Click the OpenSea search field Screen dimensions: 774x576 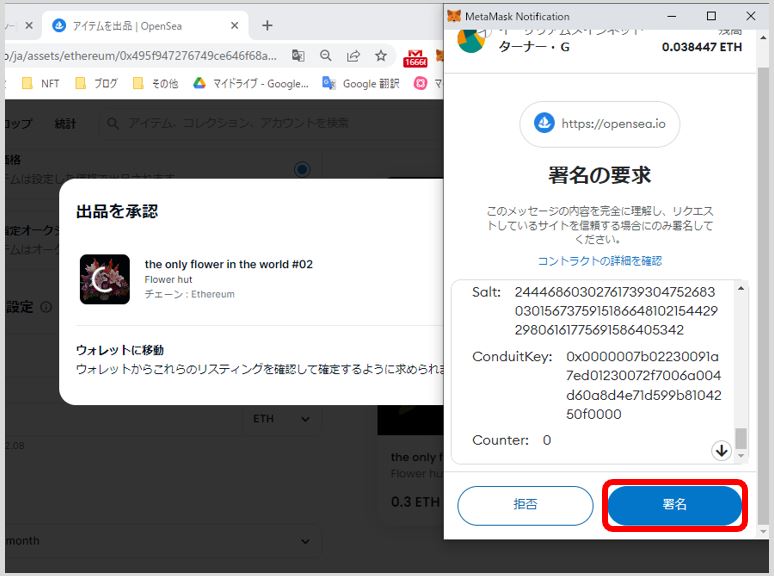click(271, 123)
